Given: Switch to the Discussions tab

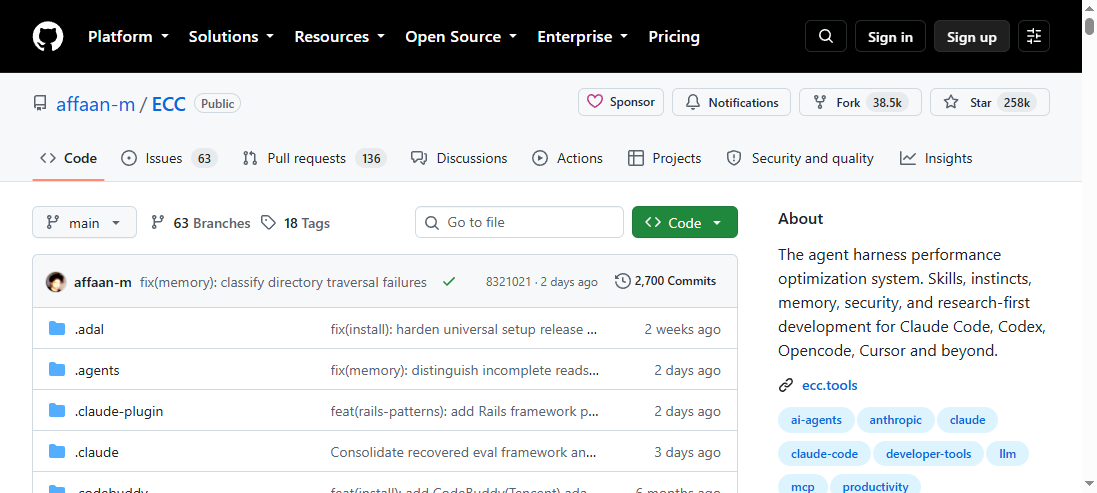Looking at the screenshot, I should click(459, 158).
